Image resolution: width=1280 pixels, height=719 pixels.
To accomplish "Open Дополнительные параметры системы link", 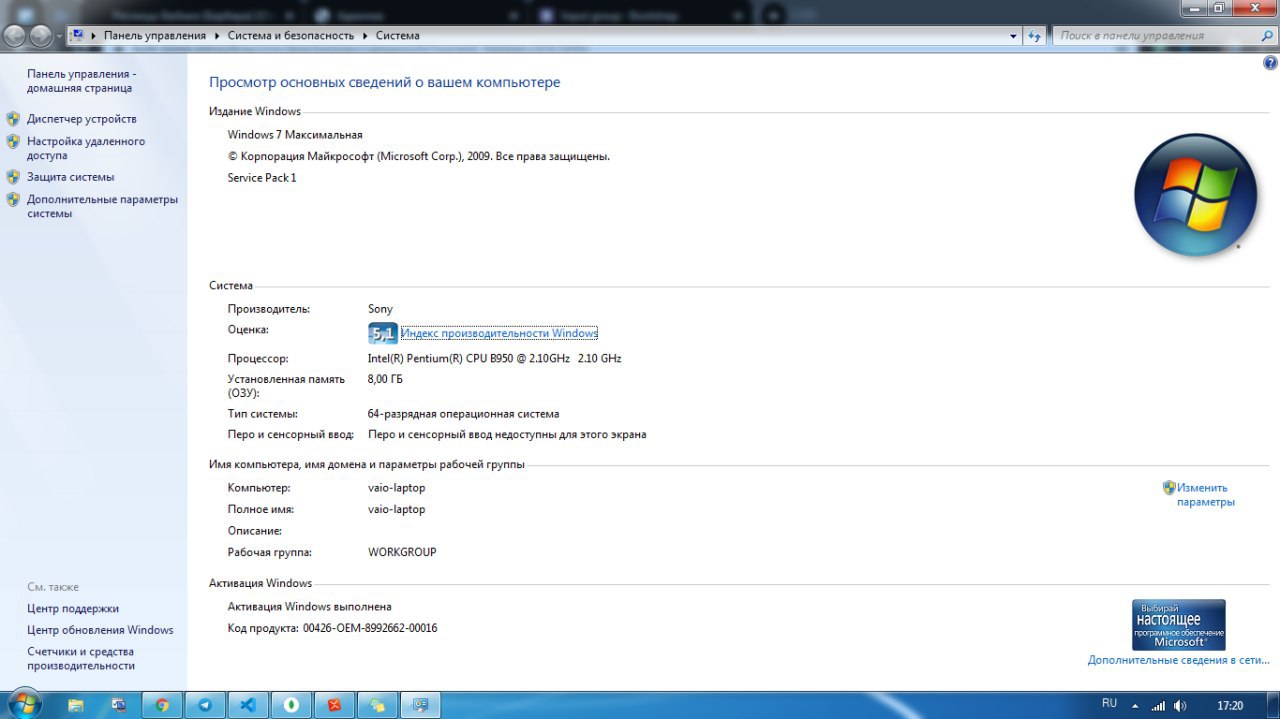I will pyautogui.click(x=102, y=206).
